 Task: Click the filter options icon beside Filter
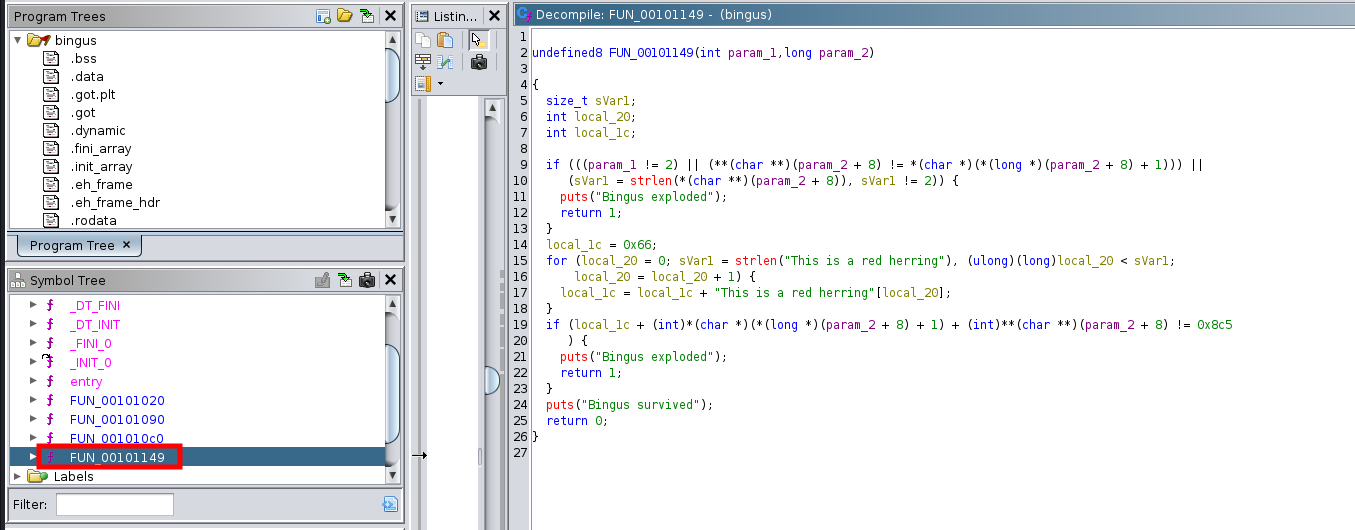click(390, 505)
